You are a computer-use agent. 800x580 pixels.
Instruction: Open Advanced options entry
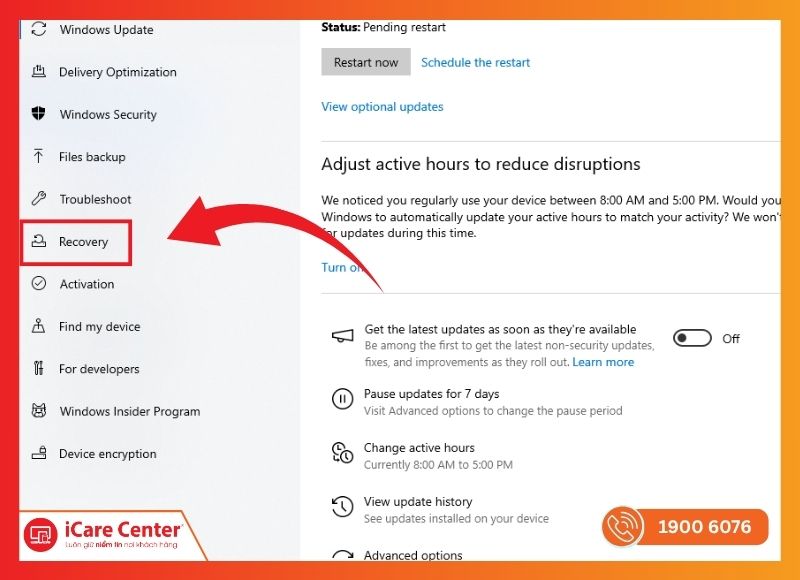coord(413,554)
